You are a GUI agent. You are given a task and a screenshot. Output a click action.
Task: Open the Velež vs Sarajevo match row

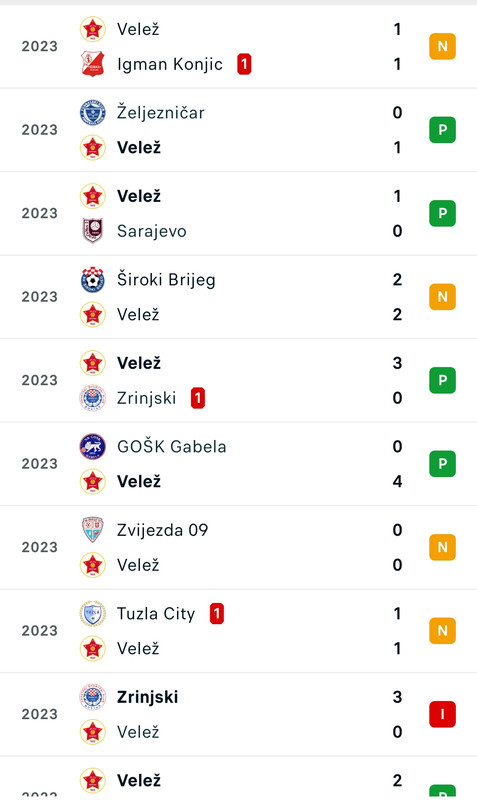[238, 213]
